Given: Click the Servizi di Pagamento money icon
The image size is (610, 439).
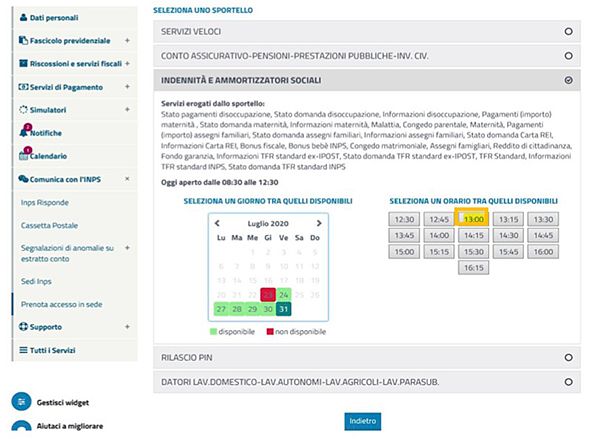Looking at the screenshot, I should point(23,87).
